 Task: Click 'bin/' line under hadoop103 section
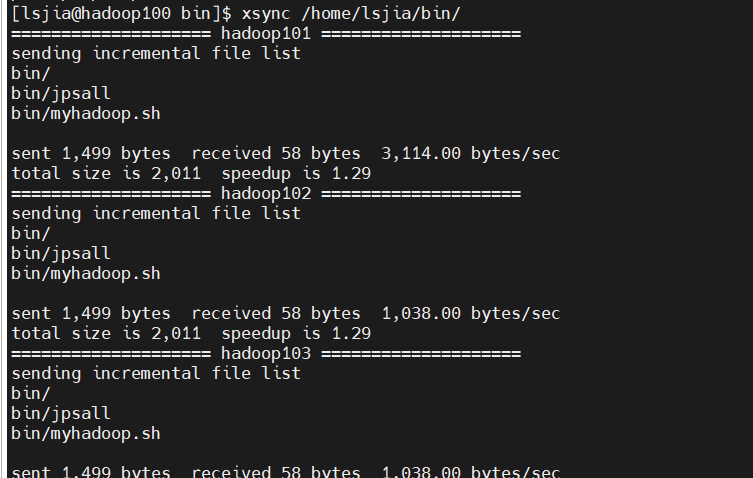[31, 393]
